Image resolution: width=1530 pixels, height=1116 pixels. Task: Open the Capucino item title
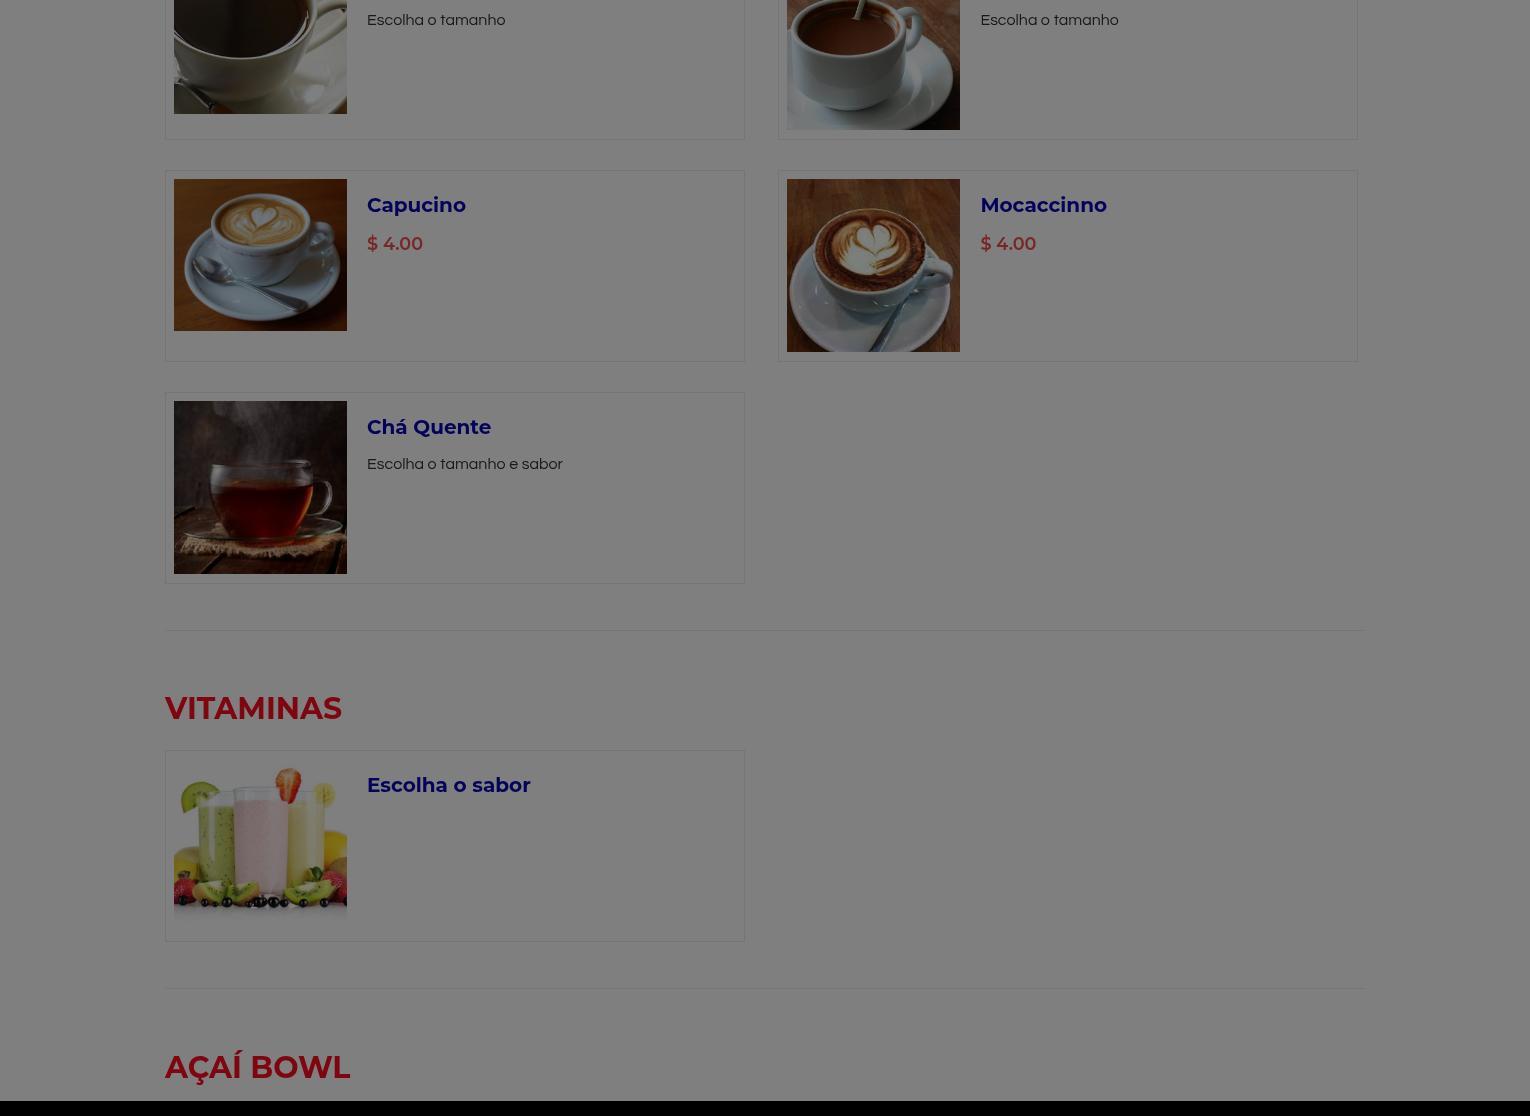click(416, 205)
